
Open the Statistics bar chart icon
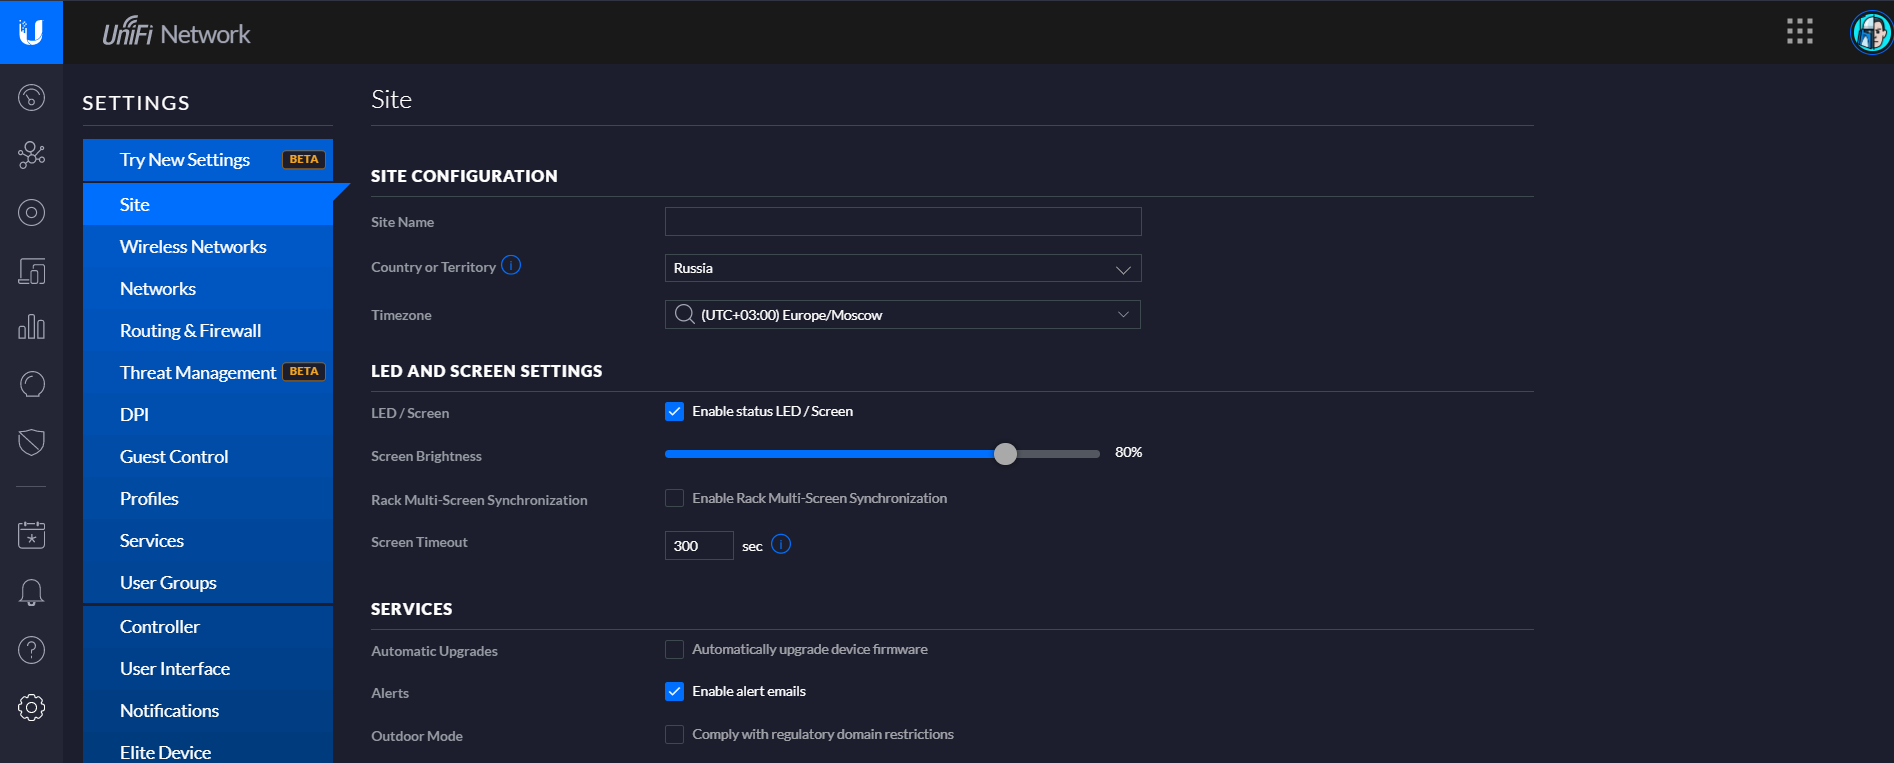tap(31, 327)
